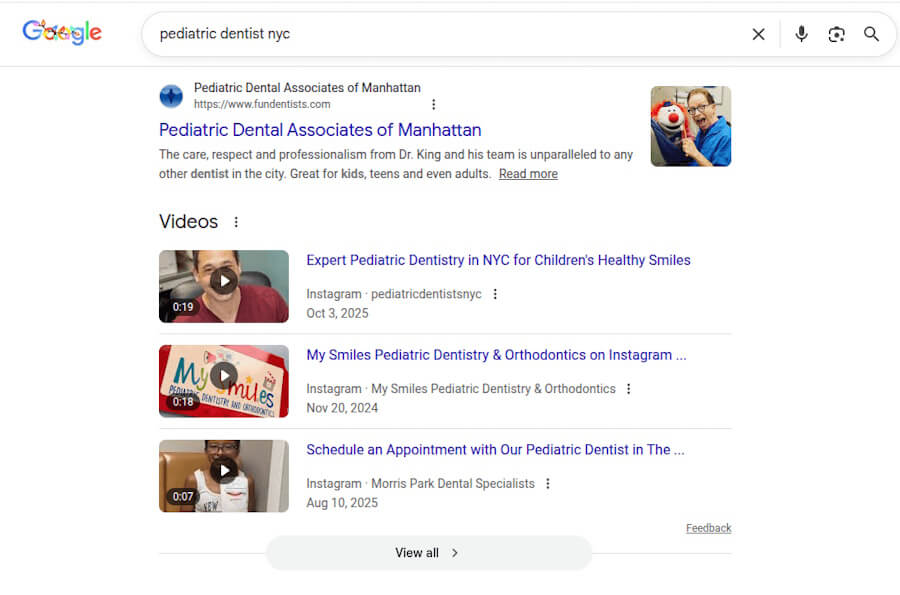The height and width of the screenshot is (595, 900).
Task: Open the three-dot menu for Morris Park video
Action: [548, 482]
